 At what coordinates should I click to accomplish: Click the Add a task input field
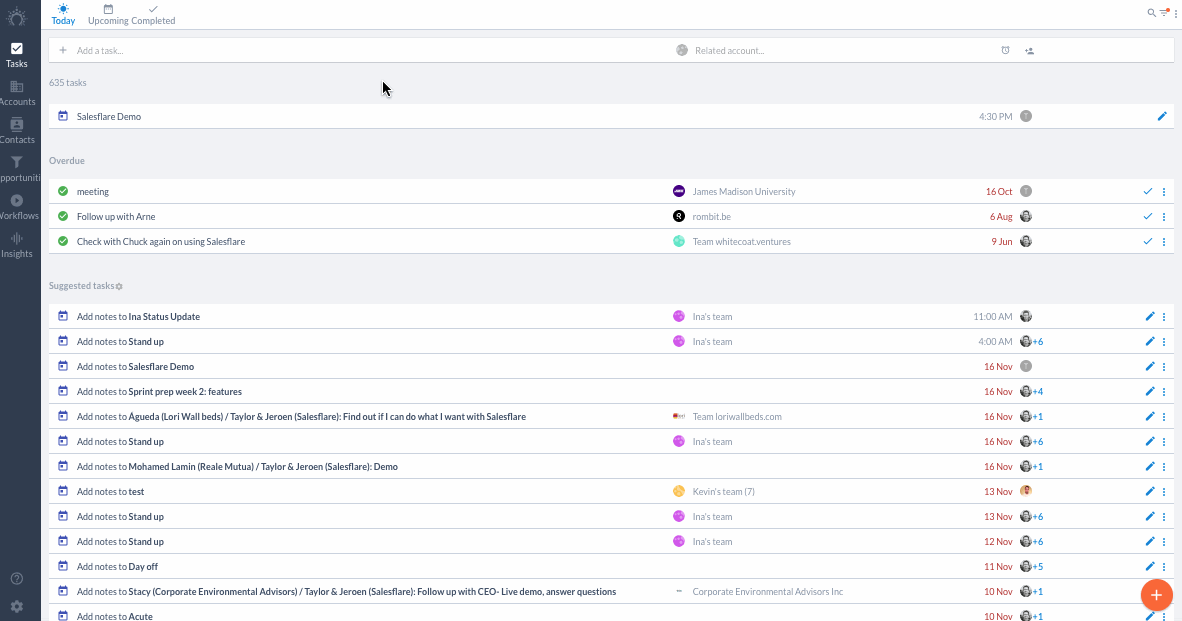coord(362,50)
